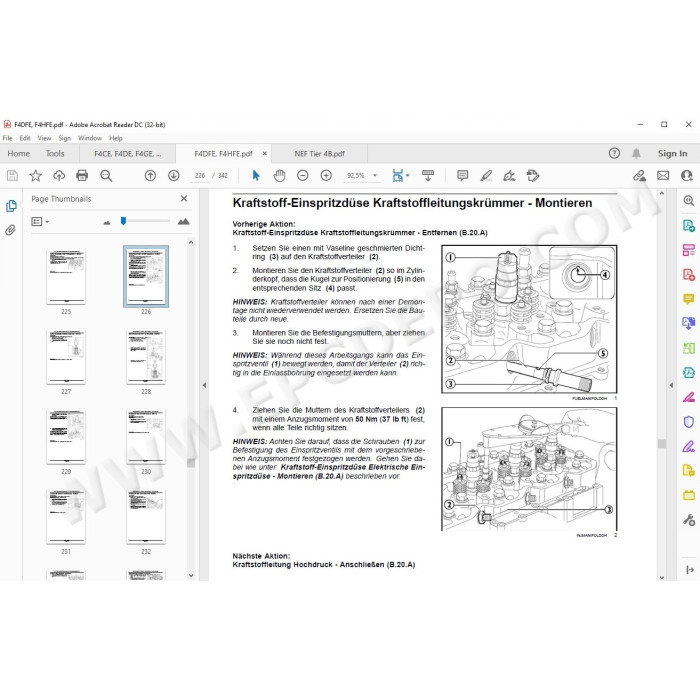Viewport: 700px width, 700px height.
Task: Open the Help question mark icon
Action: pos(614,154)
